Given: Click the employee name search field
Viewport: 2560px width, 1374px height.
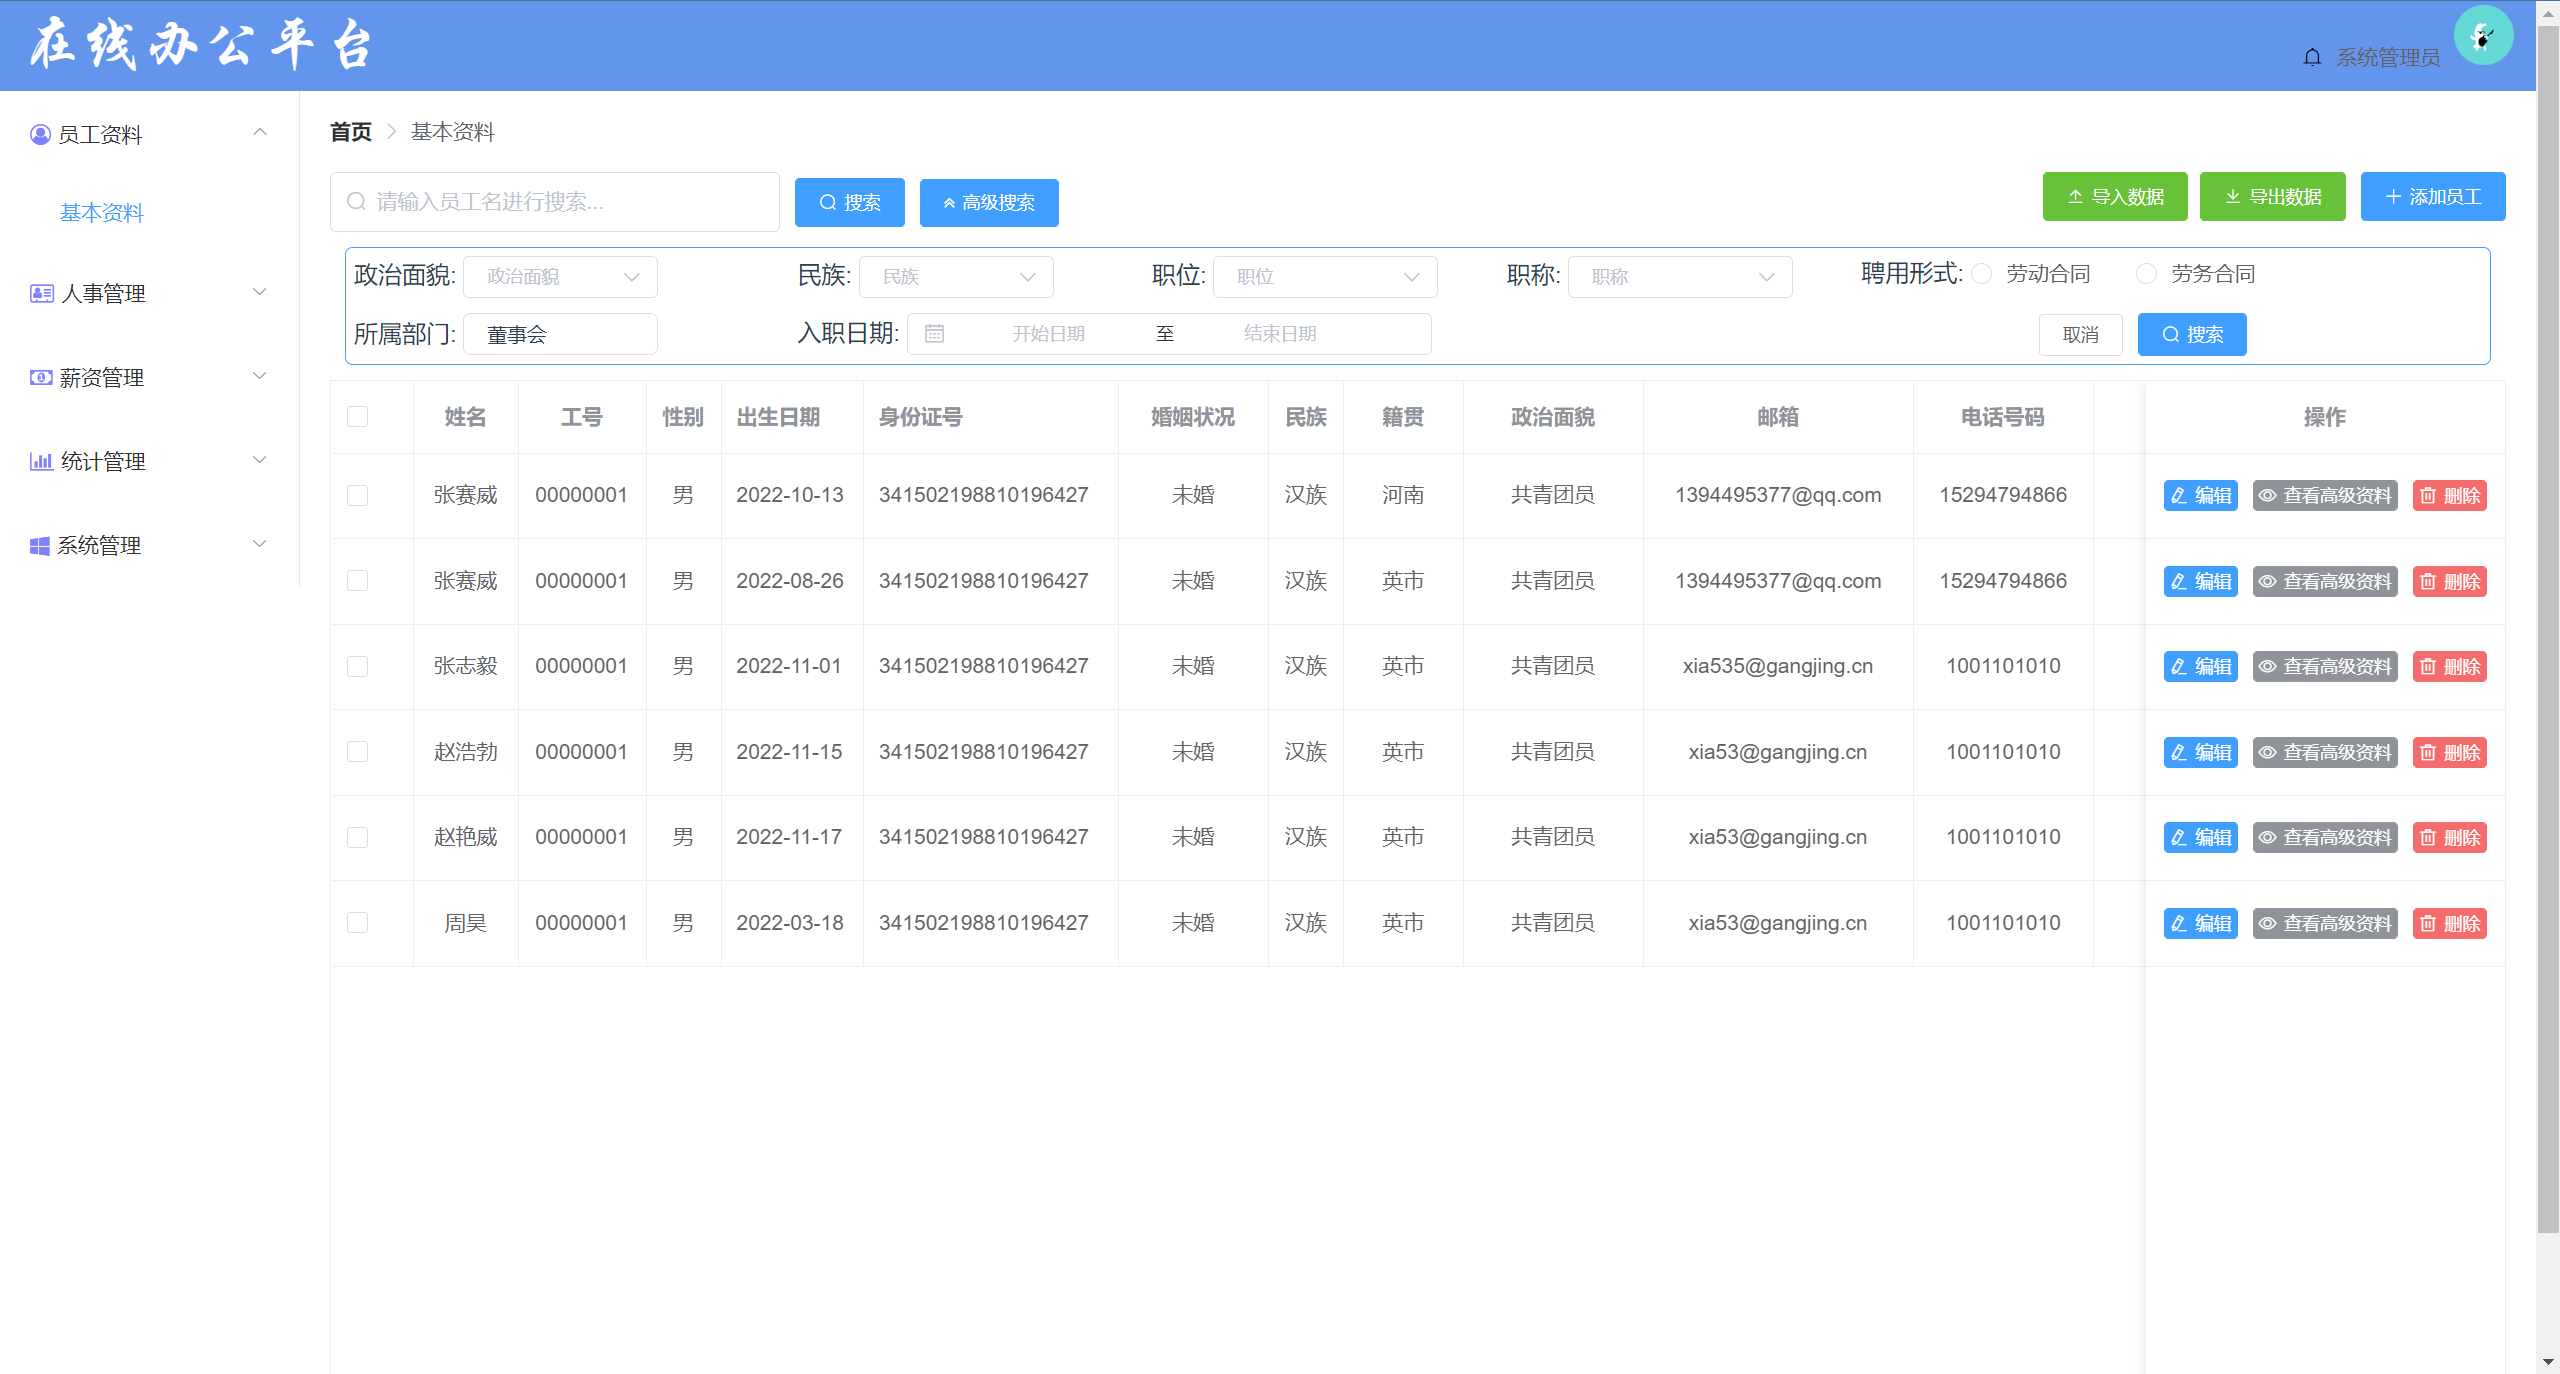Looking at the screenshot, I should [555, 202].
